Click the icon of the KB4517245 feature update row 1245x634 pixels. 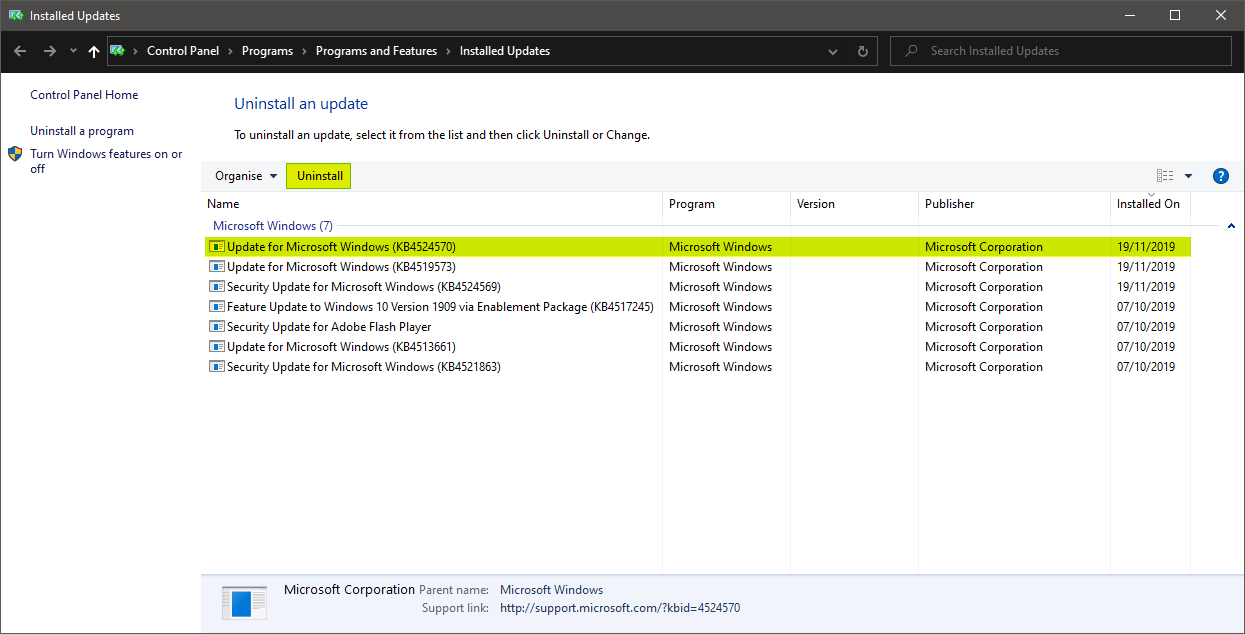pos(216,307)
